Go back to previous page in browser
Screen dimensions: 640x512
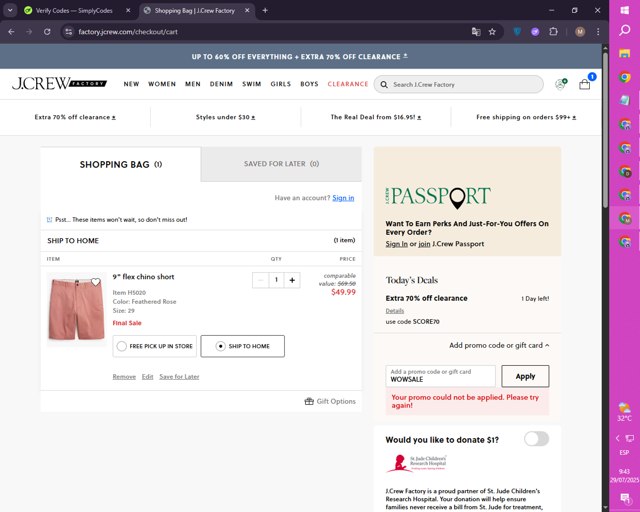[x=11, y=32]
